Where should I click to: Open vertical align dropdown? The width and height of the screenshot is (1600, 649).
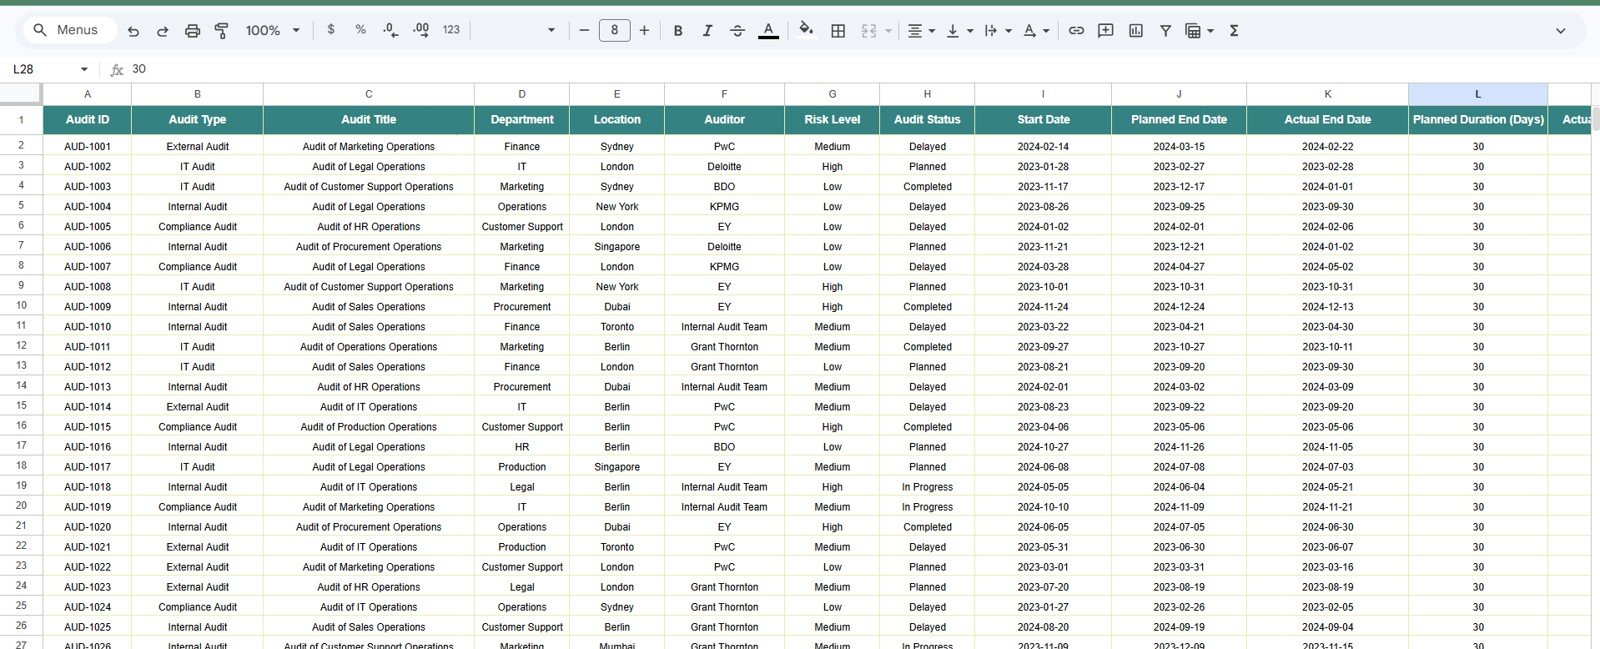pos(959,31)
